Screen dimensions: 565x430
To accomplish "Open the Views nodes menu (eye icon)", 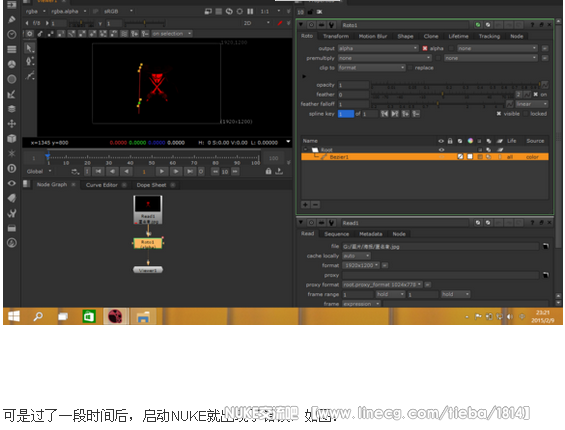I will point(12,183).
